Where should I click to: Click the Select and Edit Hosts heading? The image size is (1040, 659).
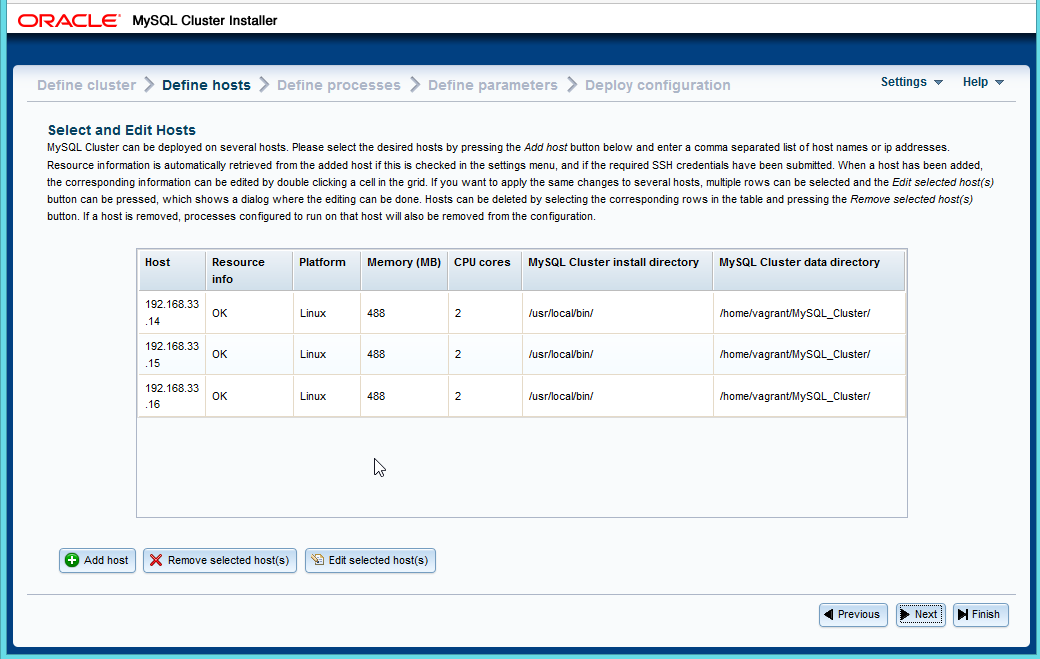click(x=122, y=130)
